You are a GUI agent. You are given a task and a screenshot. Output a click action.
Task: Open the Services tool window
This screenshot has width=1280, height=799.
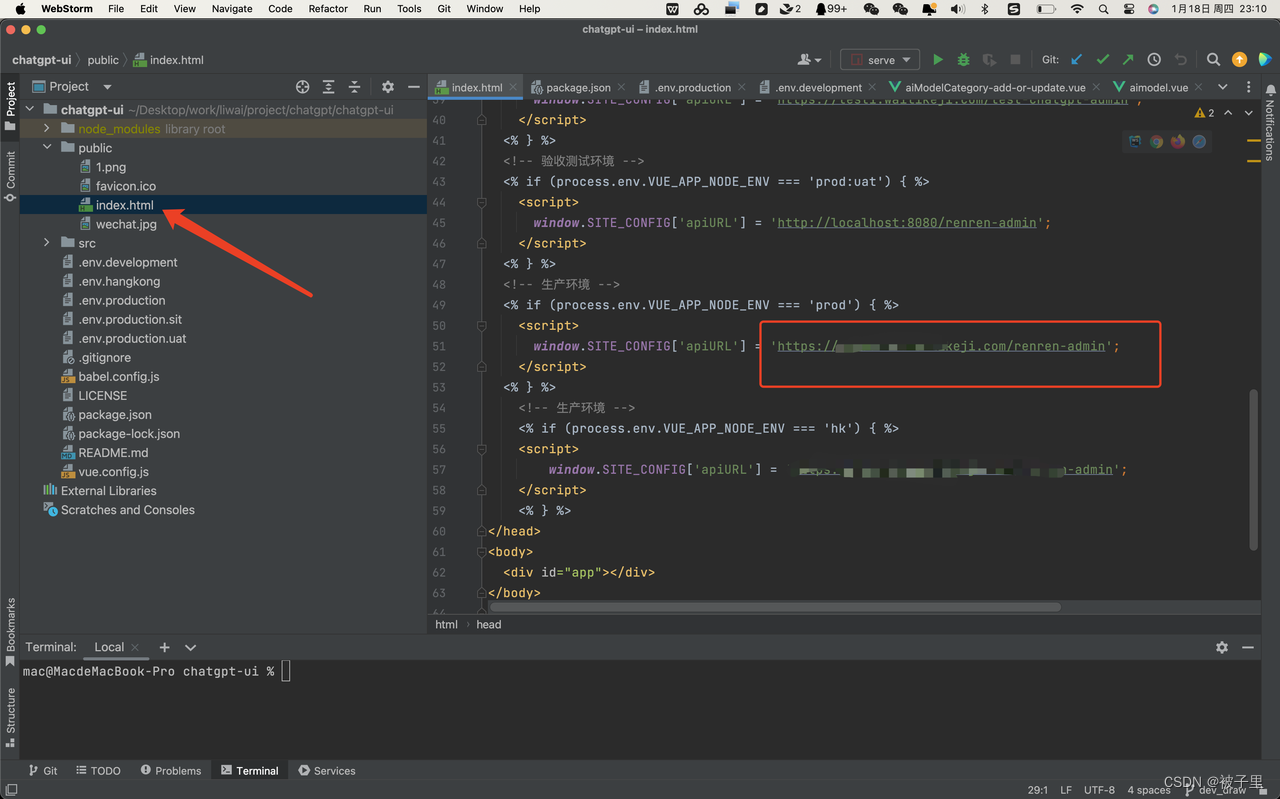coord(327,771)
